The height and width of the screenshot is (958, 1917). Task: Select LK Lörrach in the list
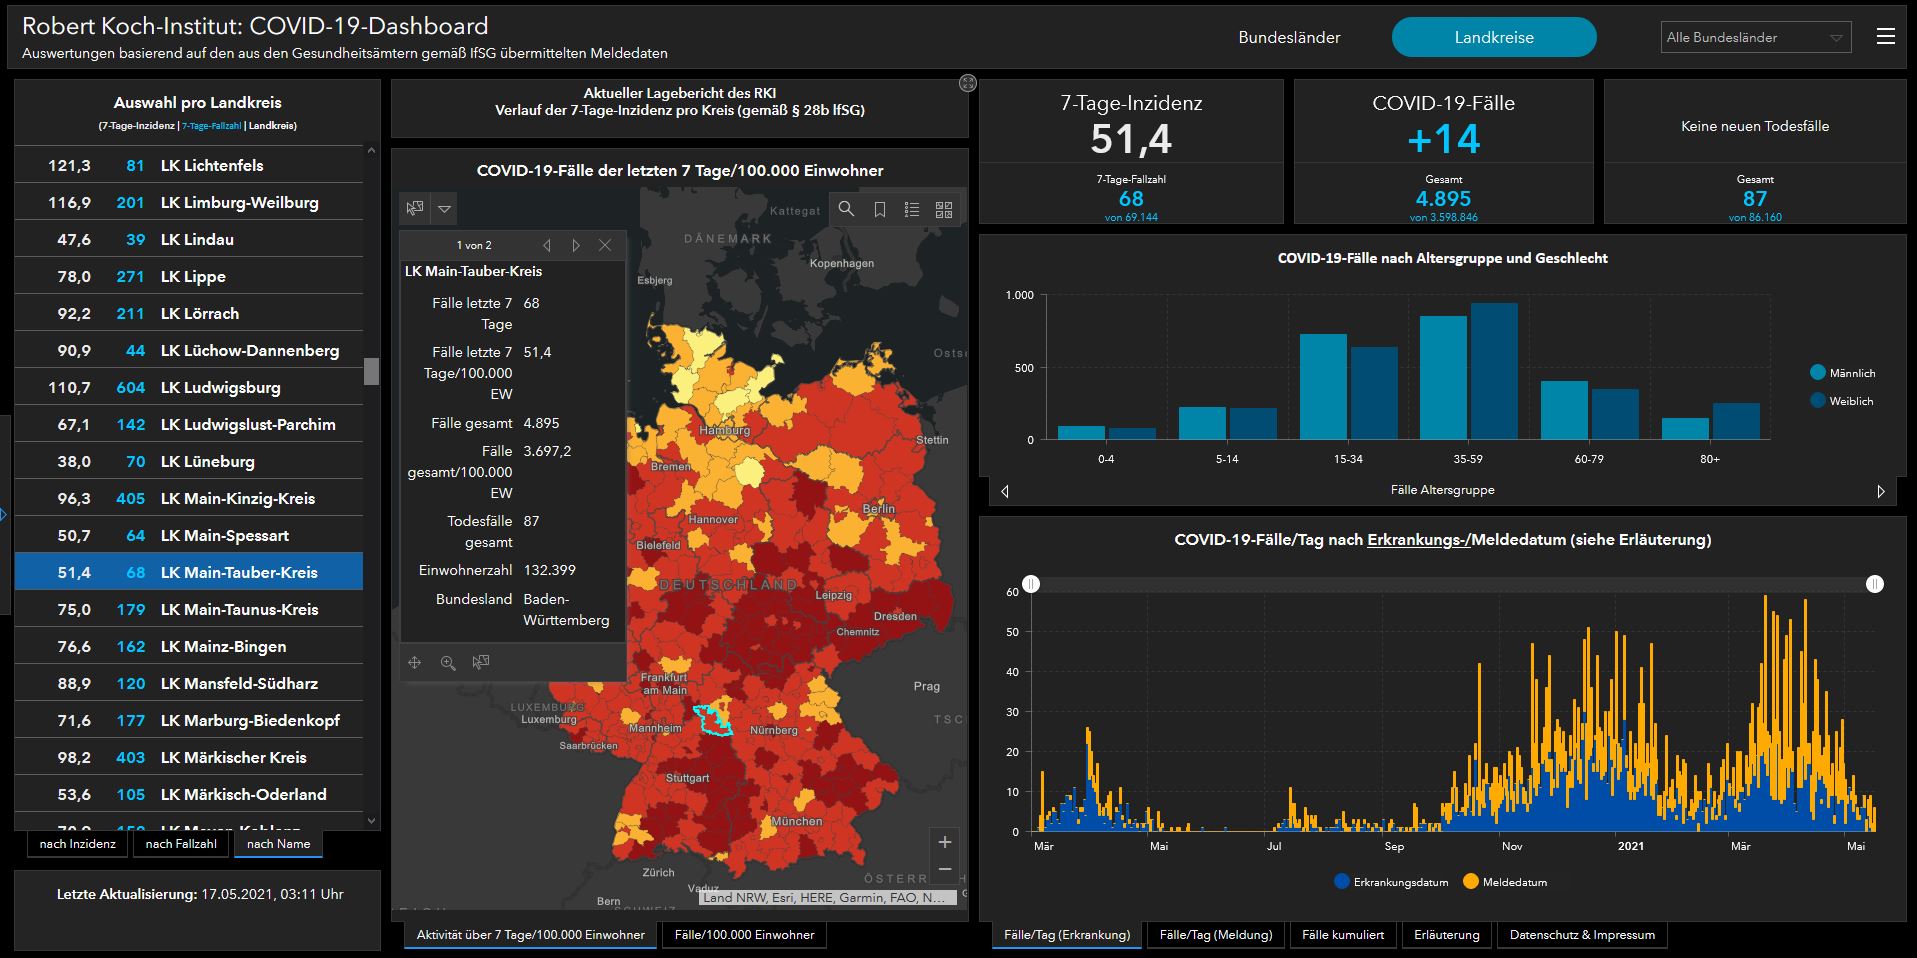pyautogui.click(x=189, y=313)
